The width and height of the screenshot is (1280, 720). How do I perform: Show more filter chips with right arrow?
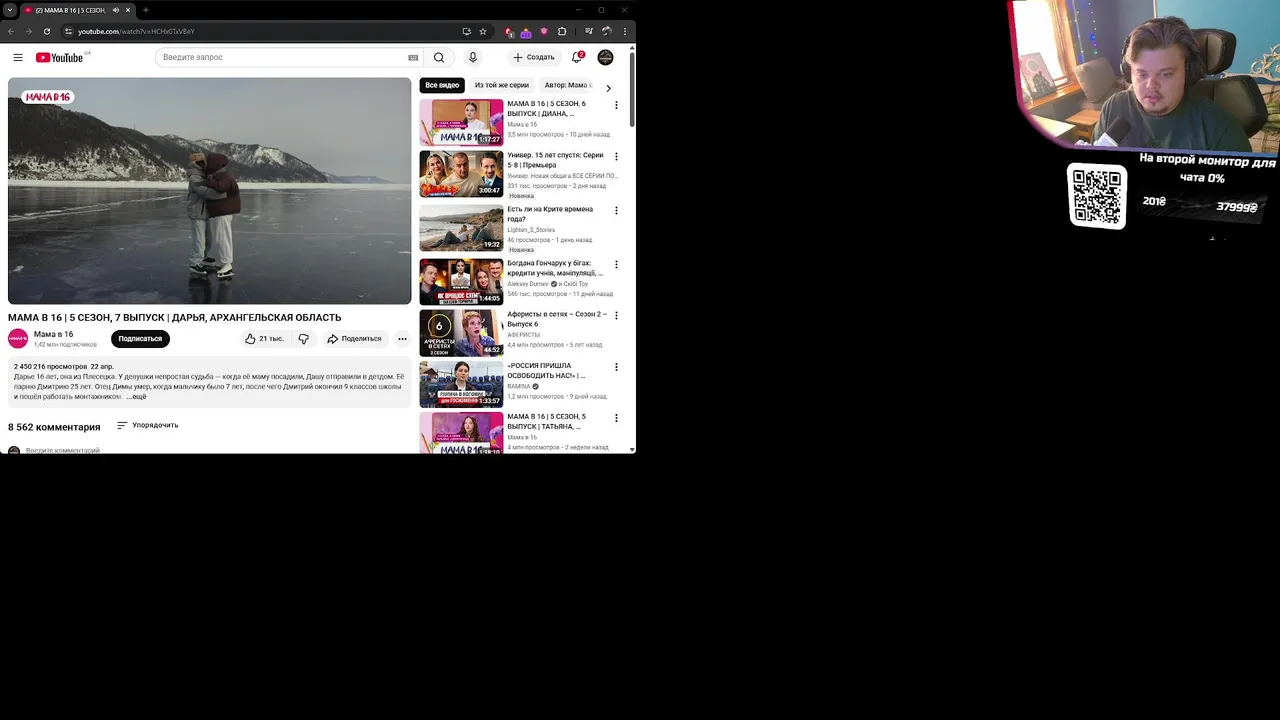(x=608, y=88)
